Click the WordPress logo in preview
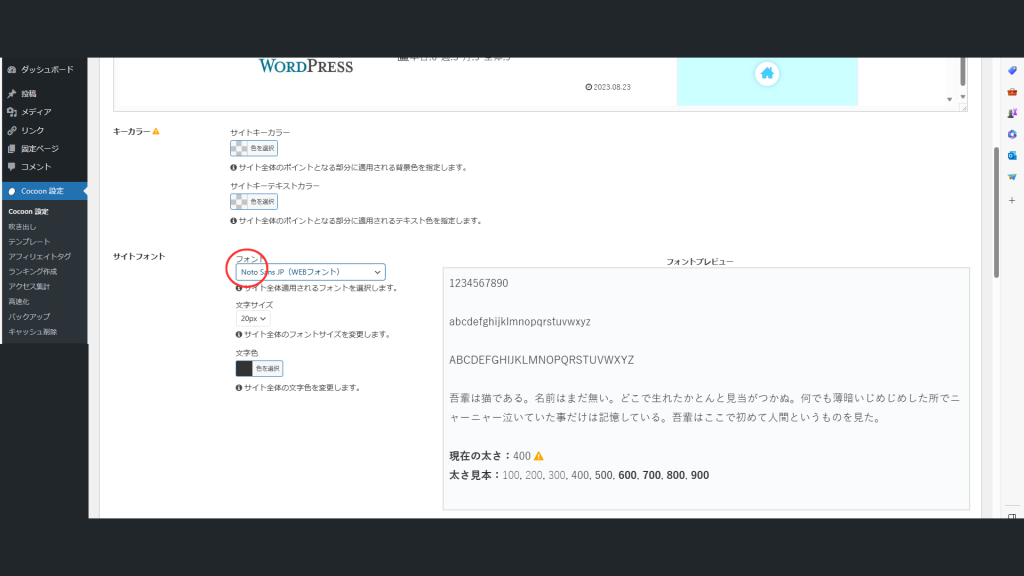Image resolution: width=1024 pixels, height=576 pixels. [306, 66]
